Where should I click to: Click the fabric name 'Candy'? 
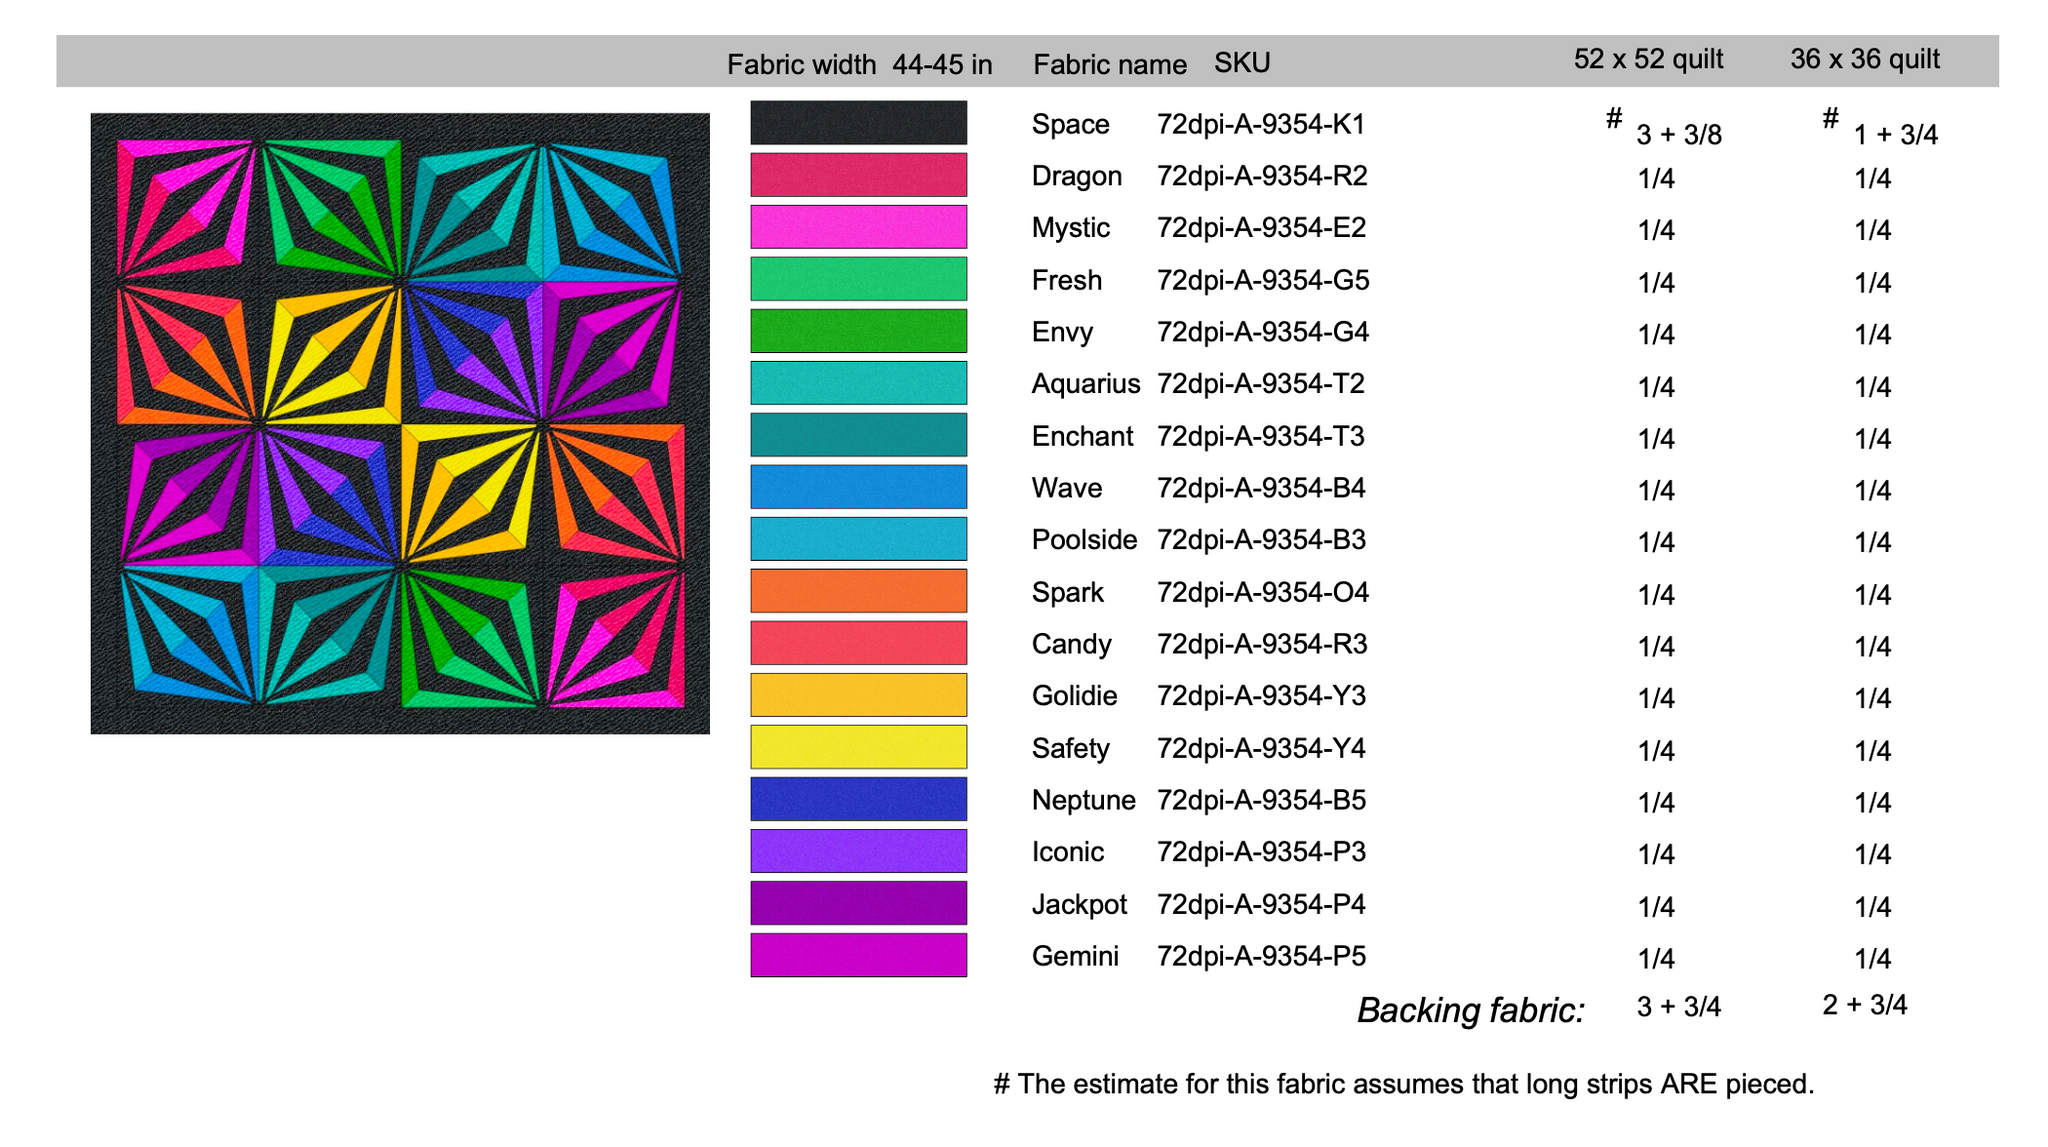coord(1071,645)
